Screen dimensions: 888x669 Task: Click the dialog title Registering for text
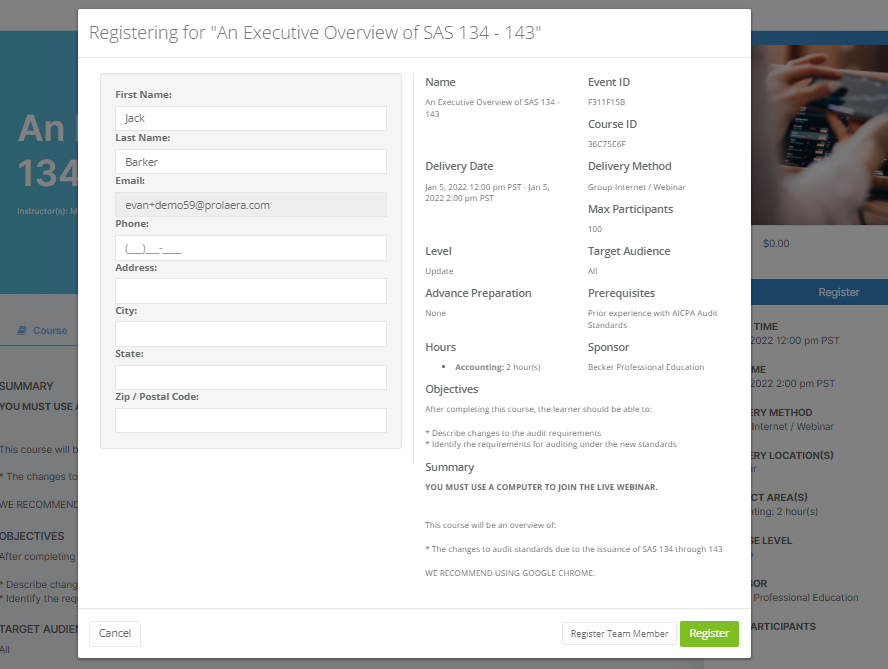point(315,33)
